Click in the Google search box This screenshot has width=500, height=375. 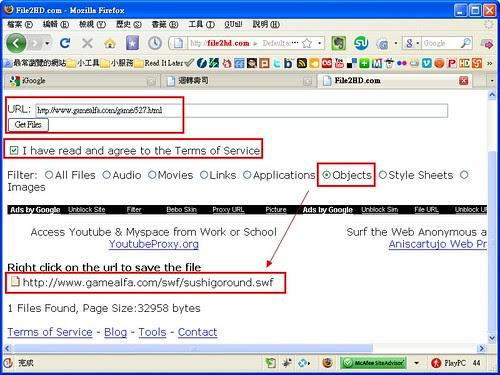click(x=440, y=43)
